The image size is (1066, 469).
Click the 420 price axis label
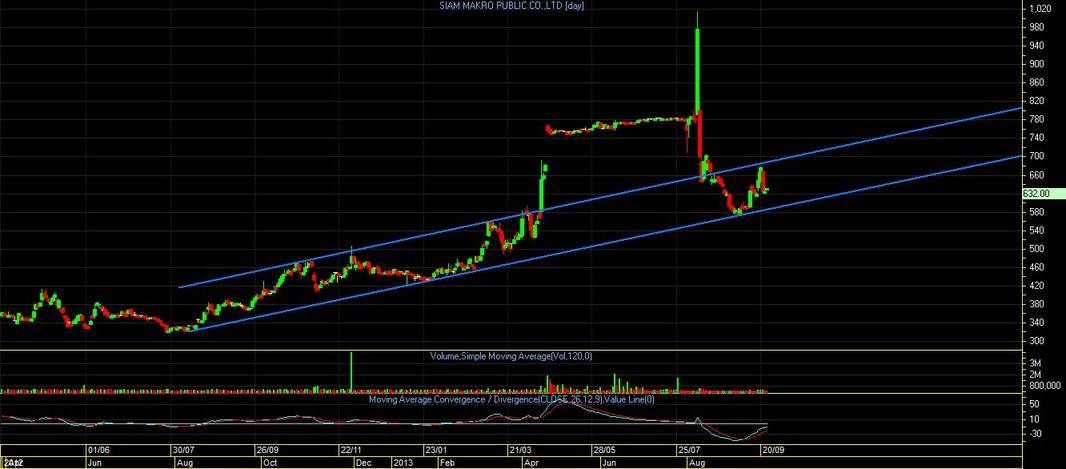click(x=1037, y=286)
